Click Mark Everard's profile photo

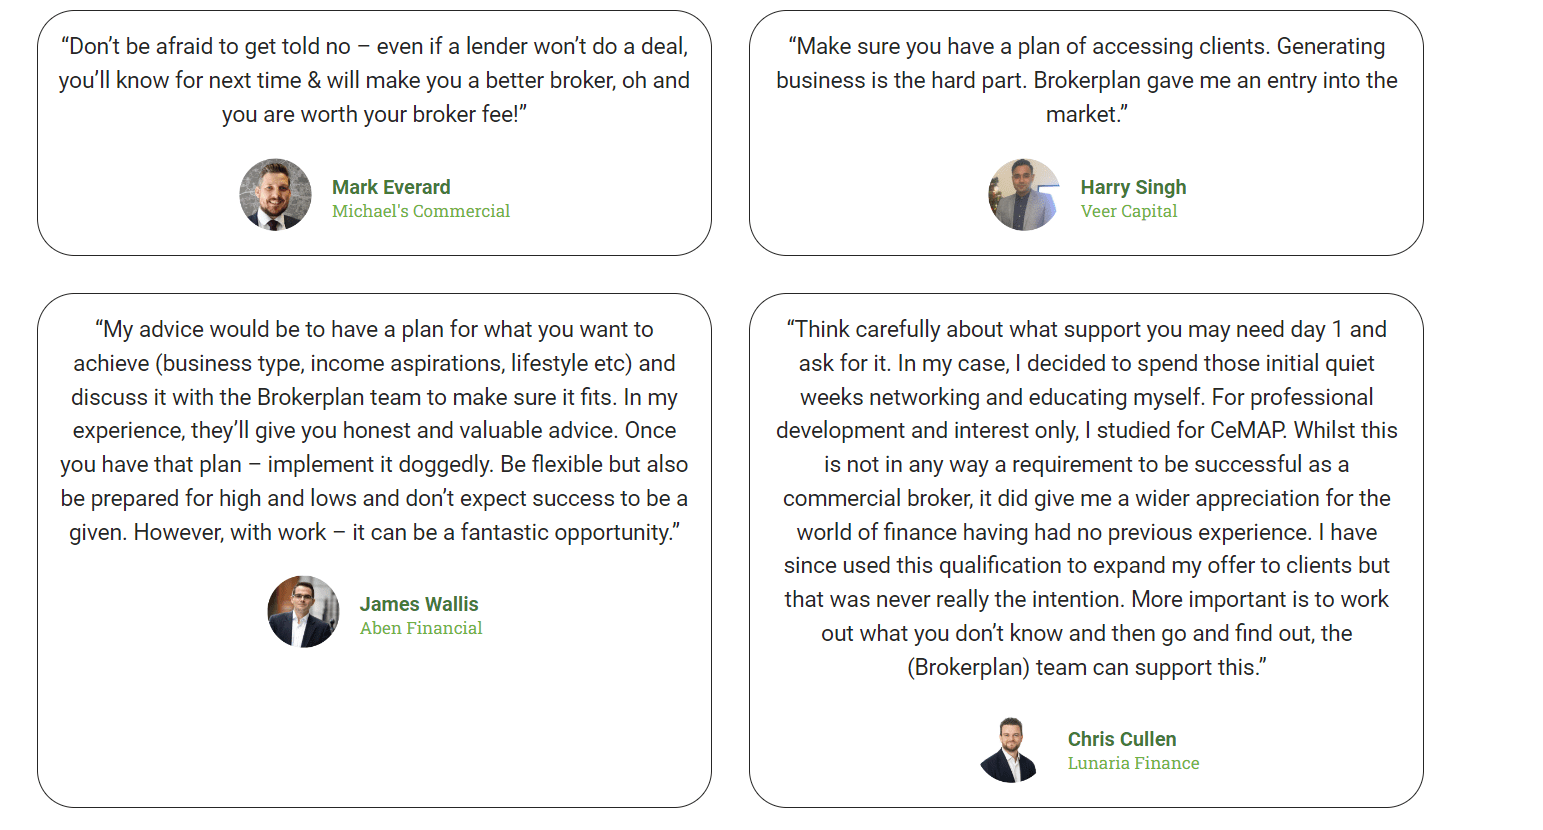coord(275,195)
